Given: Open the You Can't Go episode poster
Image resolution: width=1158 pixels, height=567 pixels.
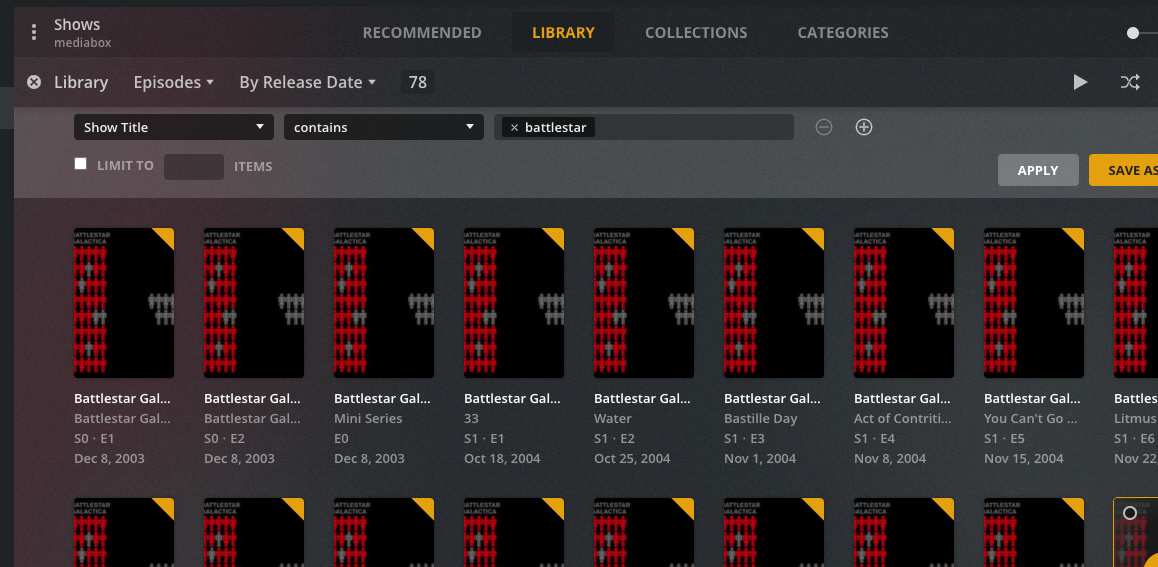Looking at the screenshot, I should click(x=1034, y=303).
